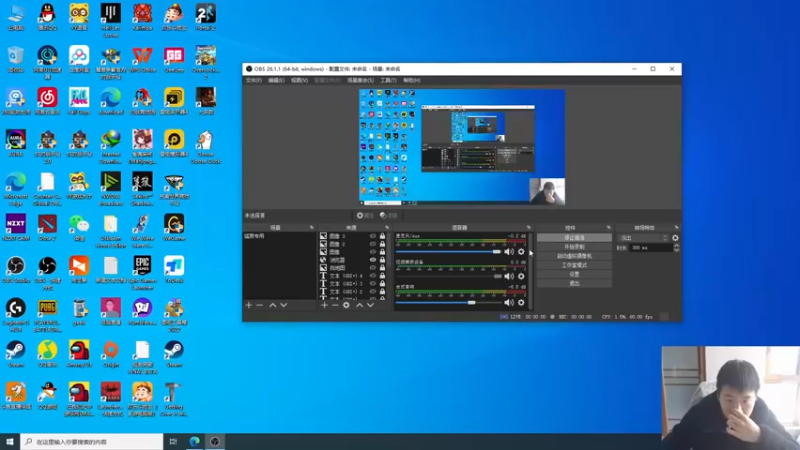Open PUBG desktop icon

pyautogui.click(x=47, y=315)
